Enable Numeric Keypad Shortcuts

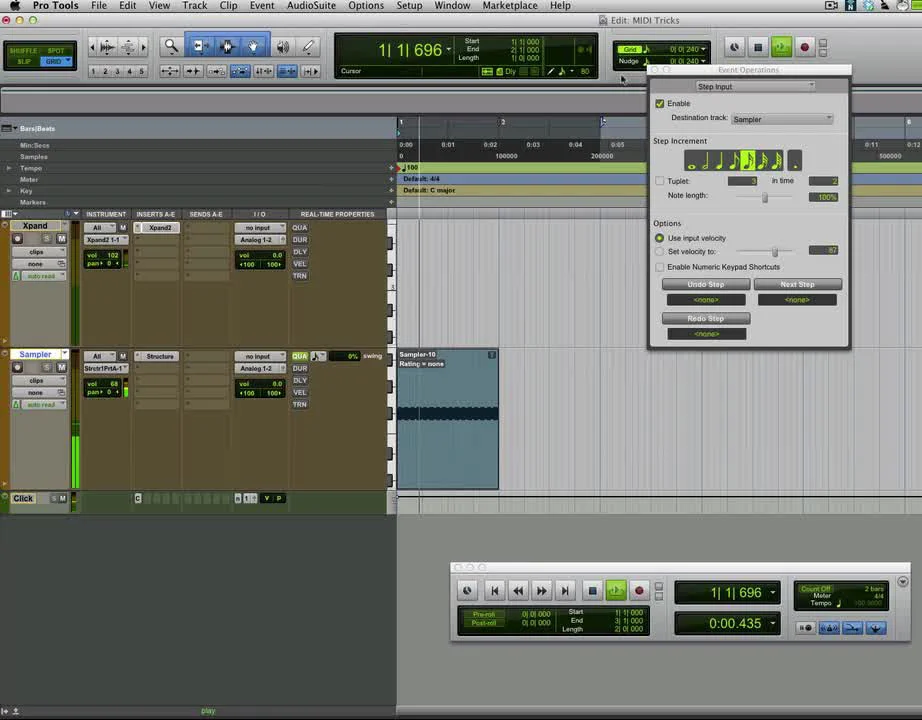coord(659,267)
